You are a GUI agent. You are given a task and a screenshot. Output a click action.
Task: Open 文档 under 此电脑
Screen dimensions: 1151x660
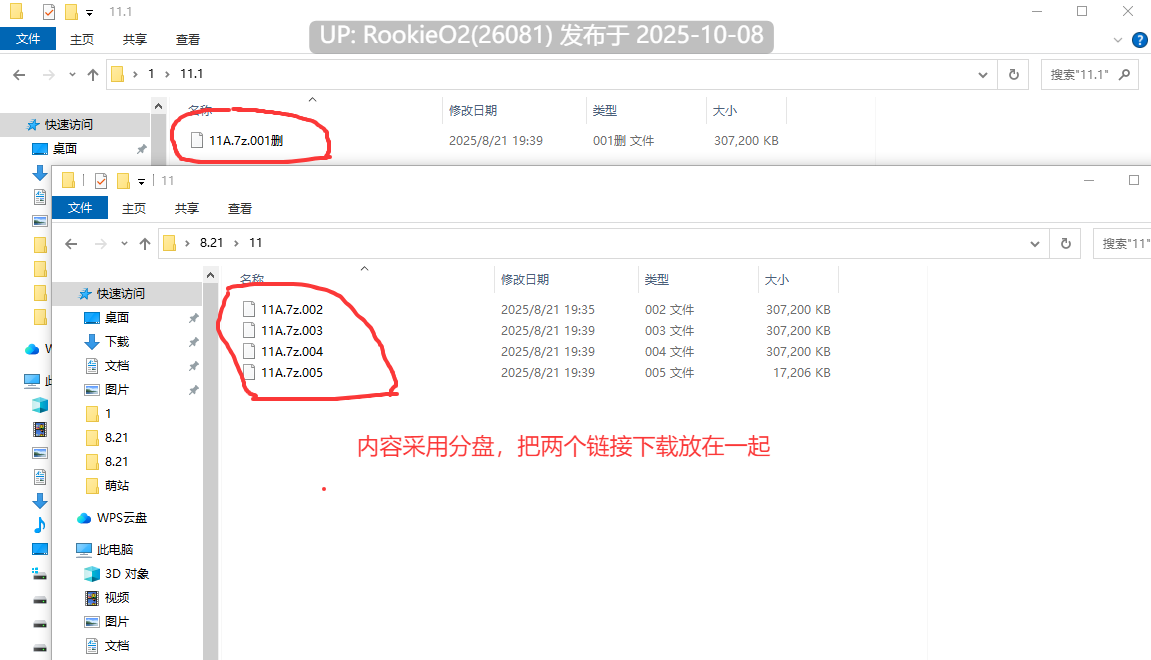(117, 646)
